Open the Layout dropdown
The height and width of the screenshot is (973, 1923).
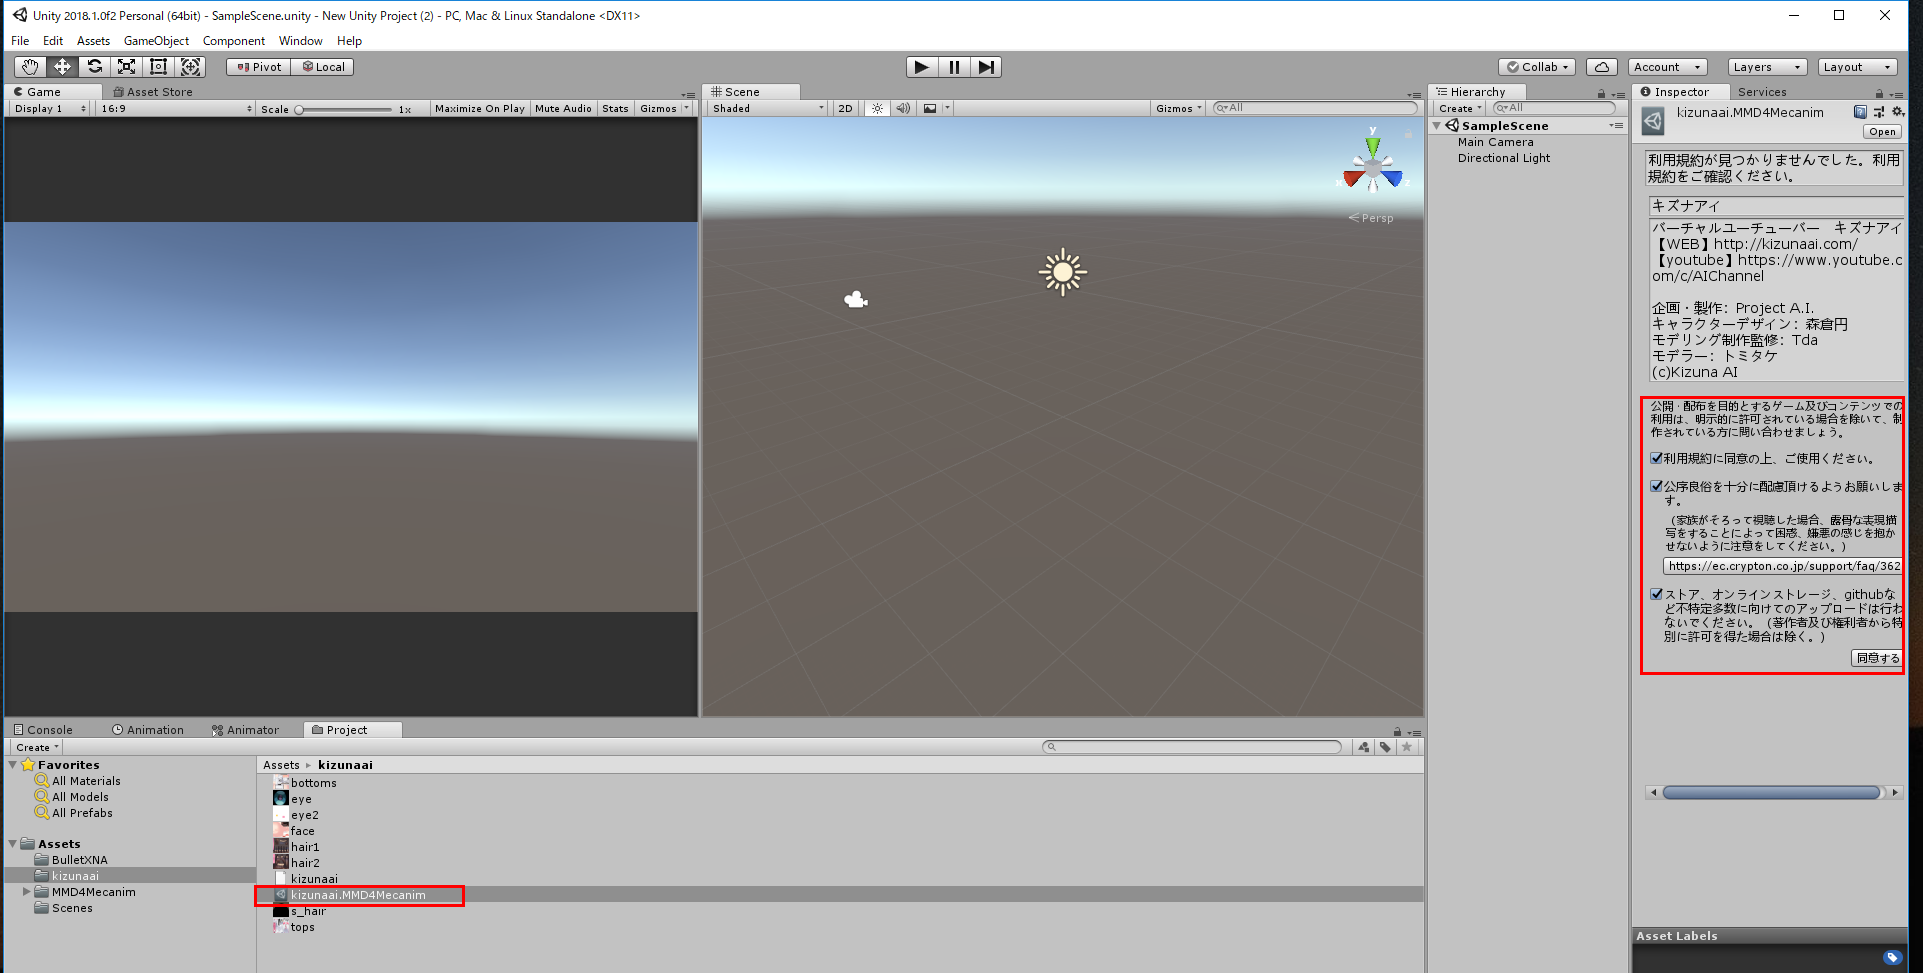tap(1857, 67)
